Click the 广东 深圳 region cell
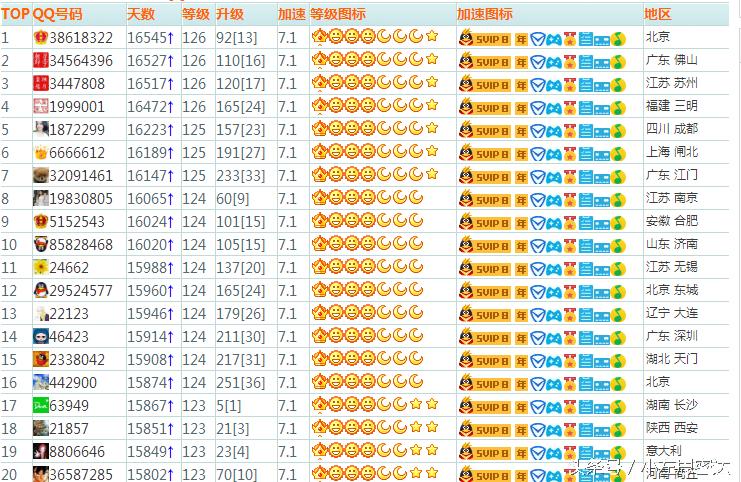 [671, 336]
